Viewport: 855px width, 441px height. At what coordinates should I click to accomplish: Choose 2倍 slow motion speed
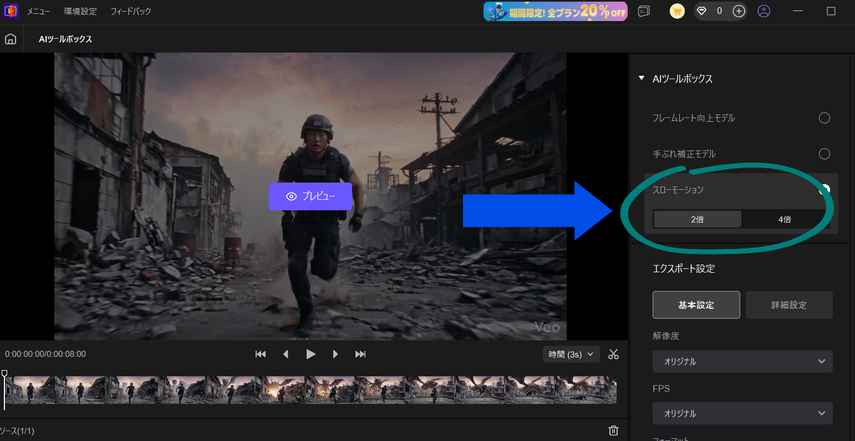[x=697, y=220]
